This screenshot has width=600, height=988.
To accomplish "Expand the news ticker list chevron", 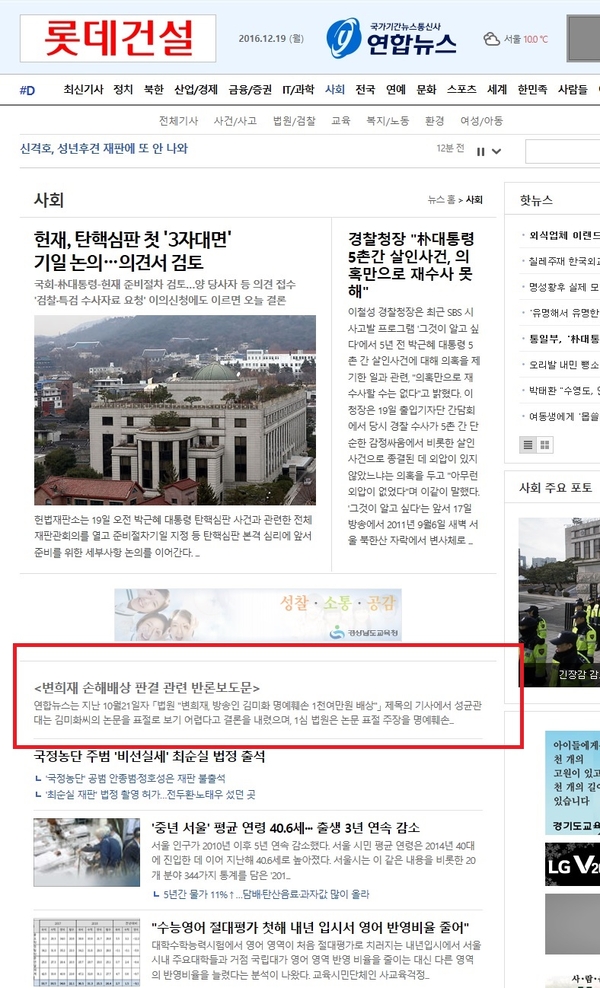I will click(x=497, y=151).
